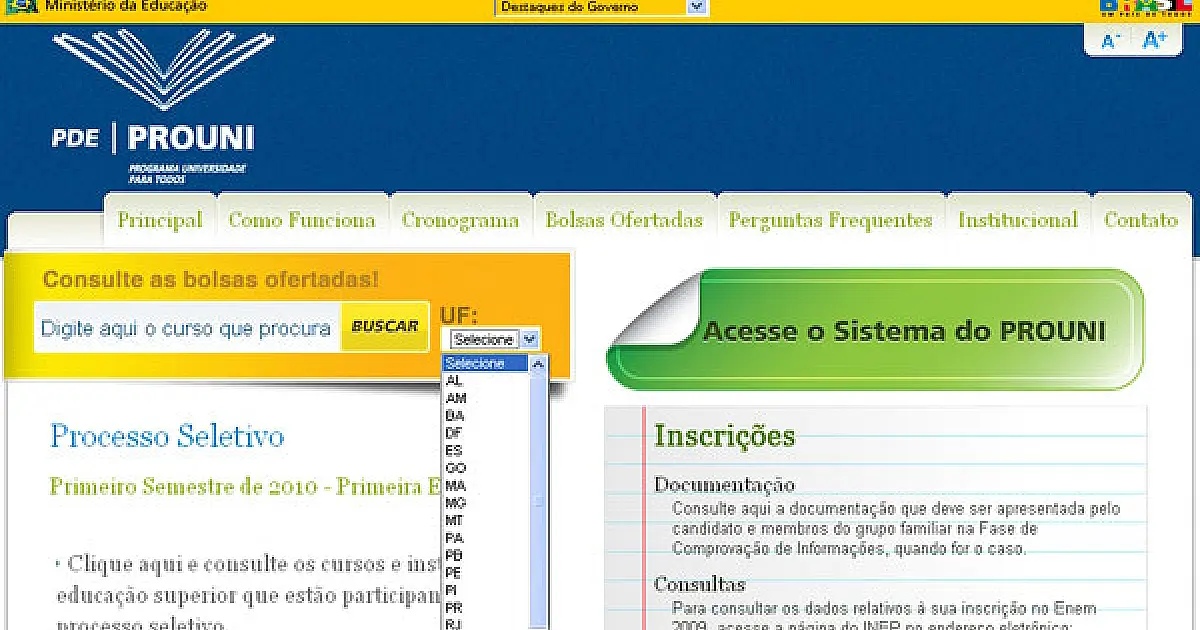Click Ministério da Educação link
The height and width of the screenshot is (630, 1200).
126,6
